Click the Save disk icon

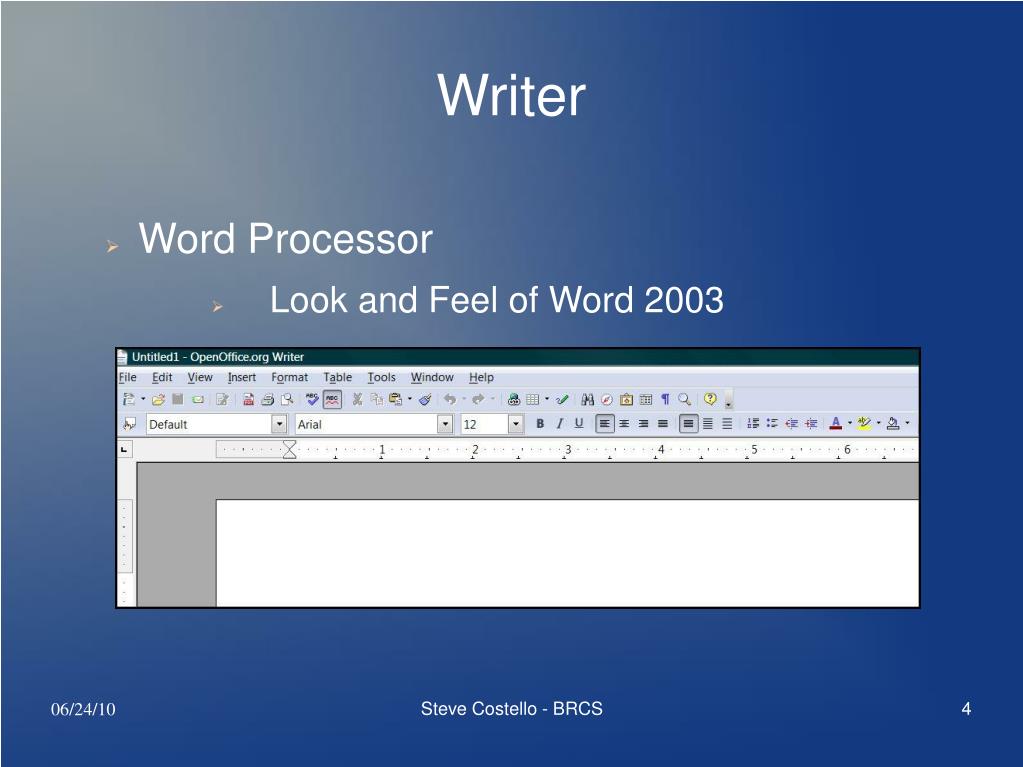point(177,399)
